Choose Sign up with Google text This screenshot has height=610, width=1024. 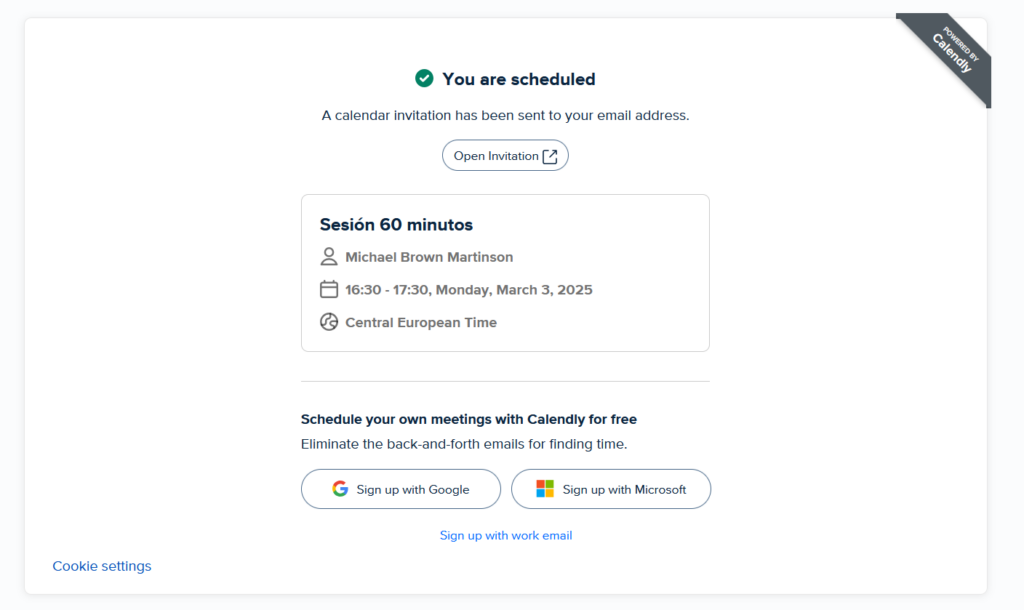tap(413, 490)
